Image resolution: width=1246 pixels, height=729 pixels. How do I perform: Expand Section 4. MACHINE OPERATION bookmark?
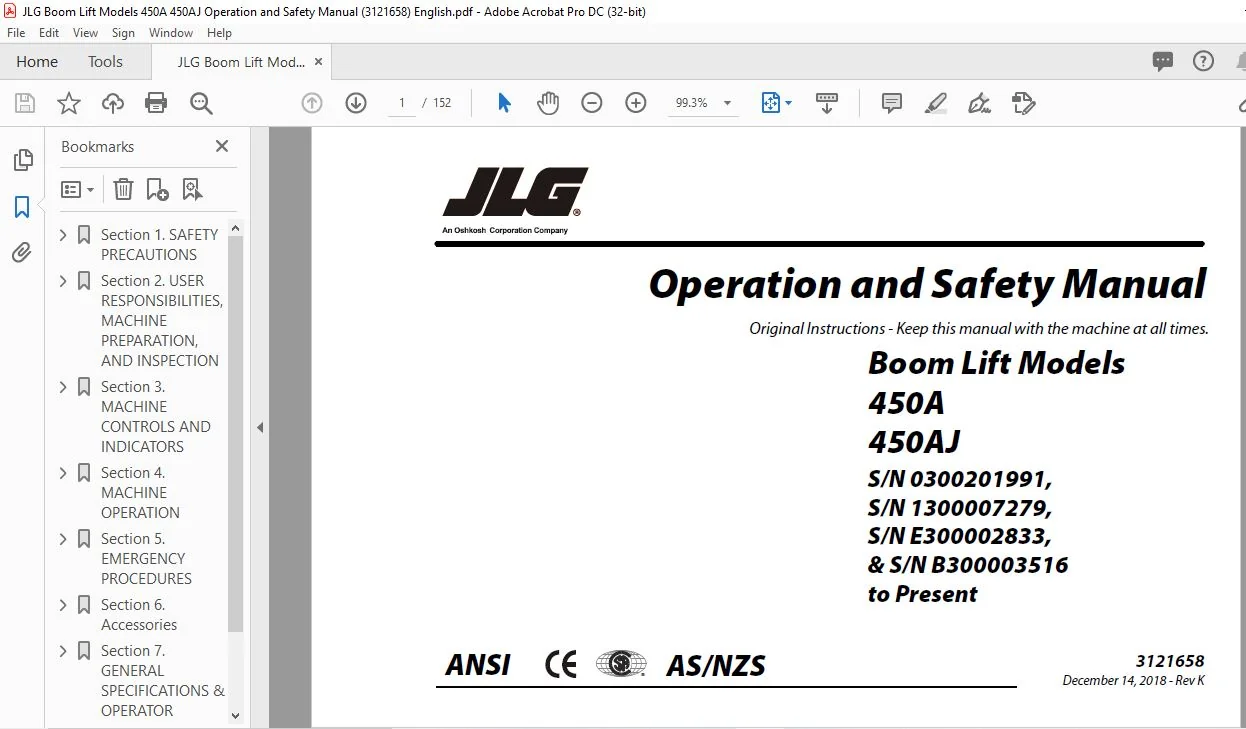(63, 473)
